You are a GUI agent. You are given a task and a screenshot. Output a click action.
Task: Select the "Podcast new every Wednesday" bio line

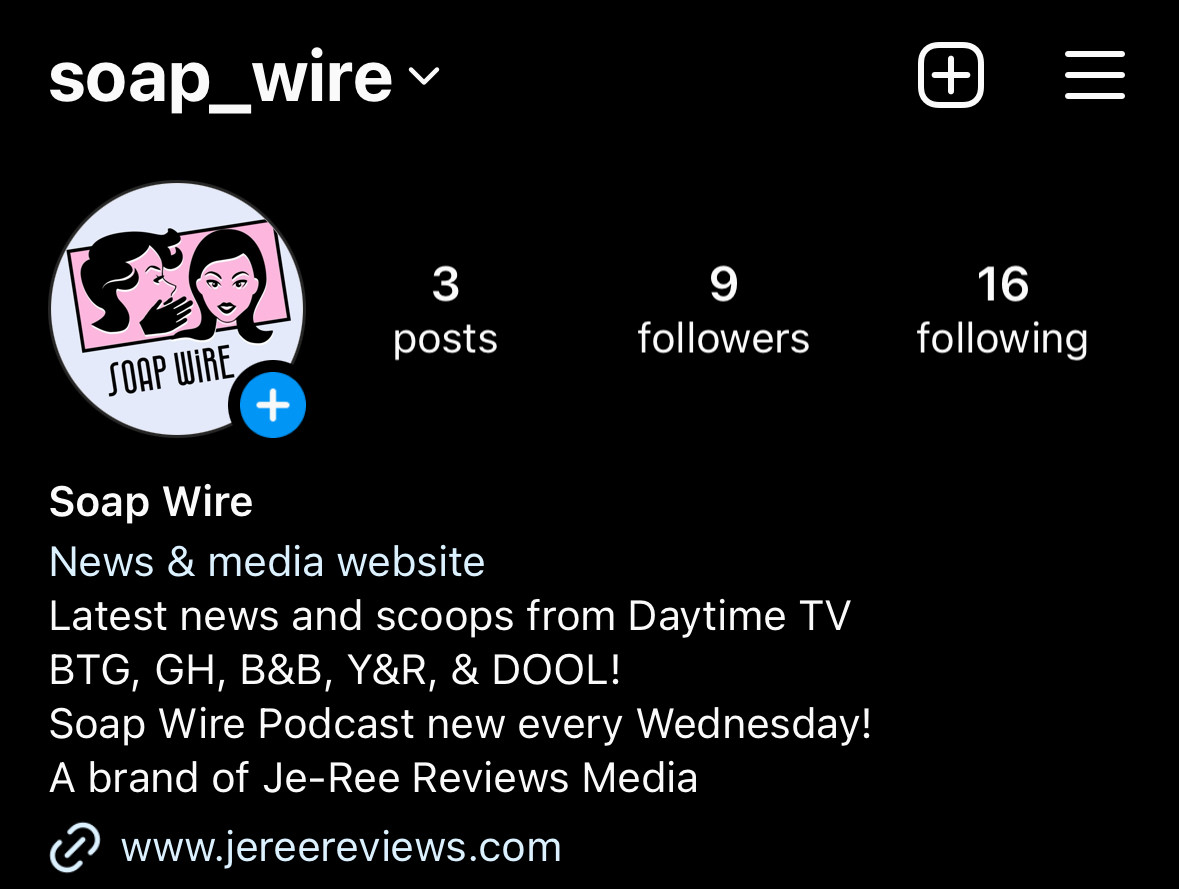point(460,724)
